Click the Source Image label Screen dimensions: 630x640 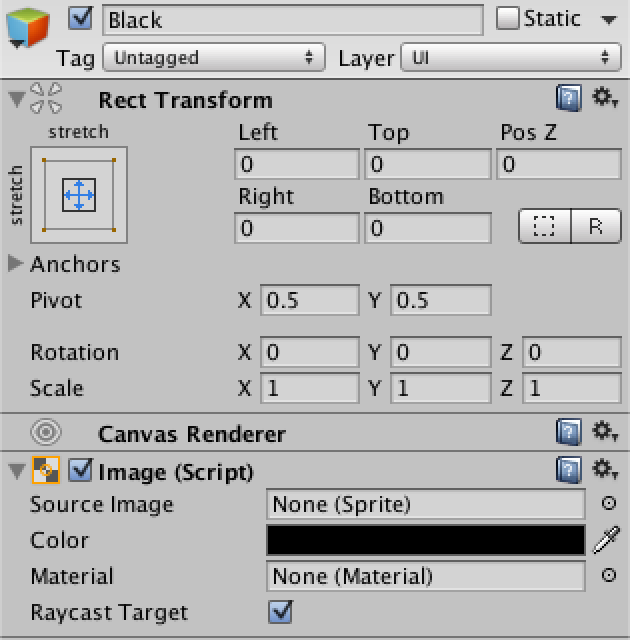102,505
